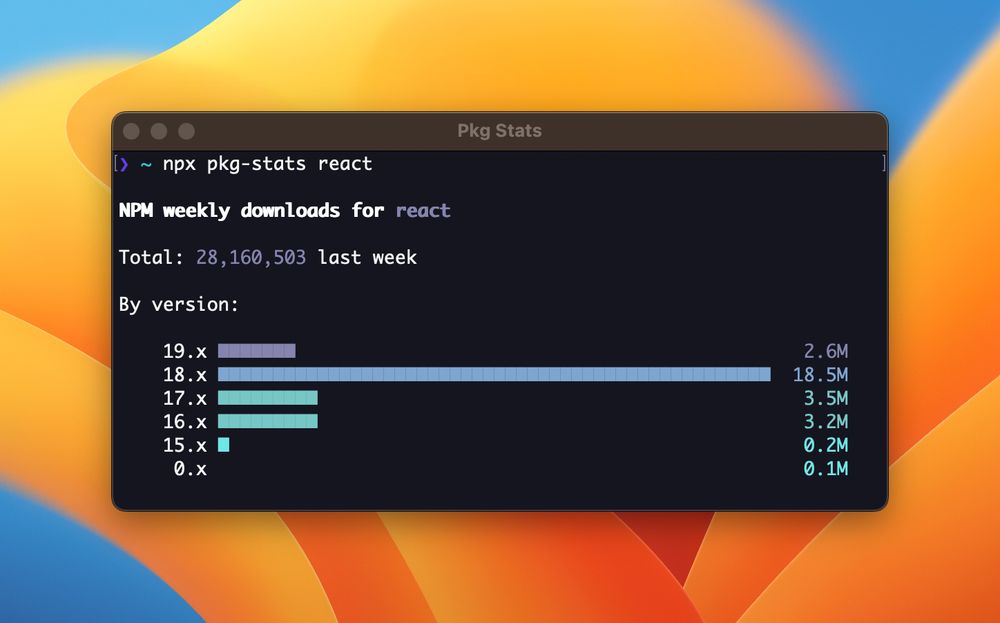1000x623 pixels.
Task: Click the long blue 18.x download bar
Action: tap(494, 374)
